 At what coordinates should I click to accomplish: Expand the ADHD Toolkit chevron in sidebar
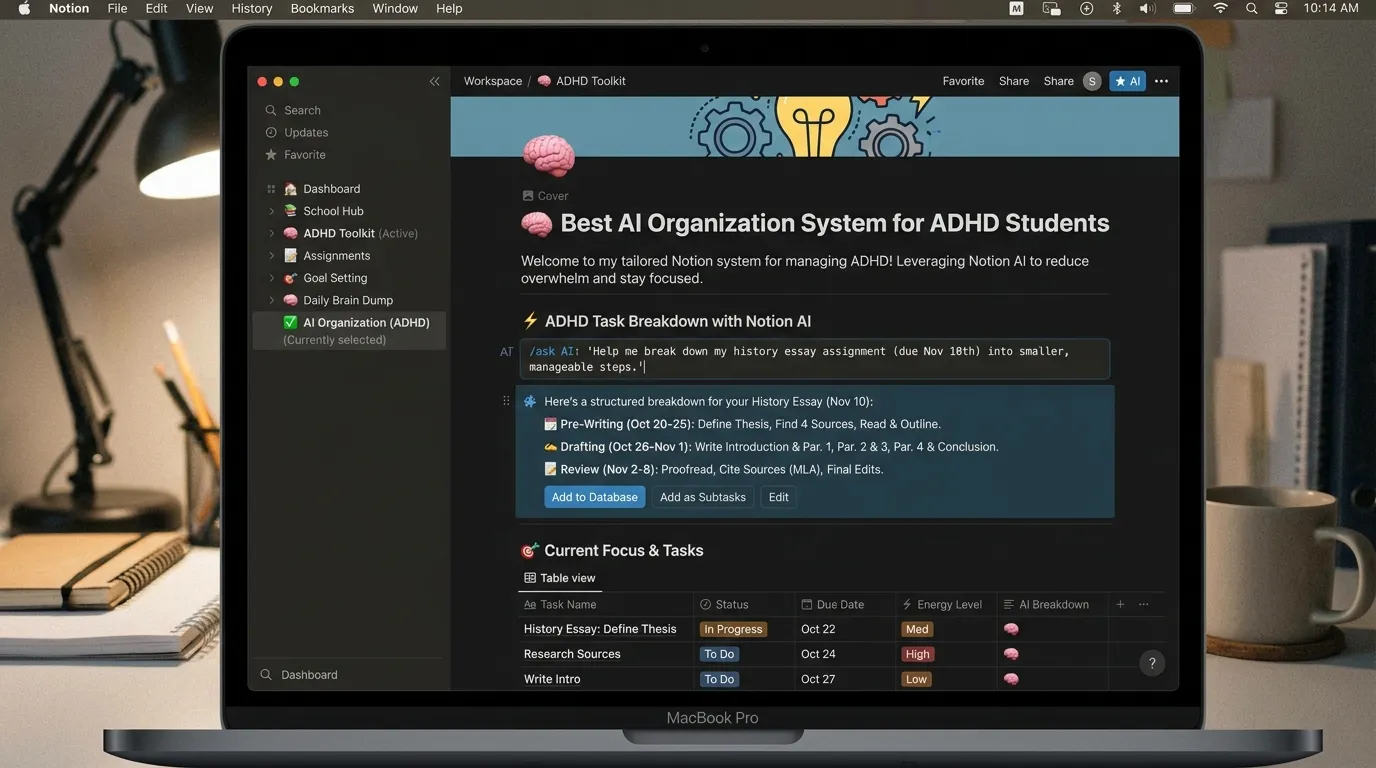pos(271,234)
